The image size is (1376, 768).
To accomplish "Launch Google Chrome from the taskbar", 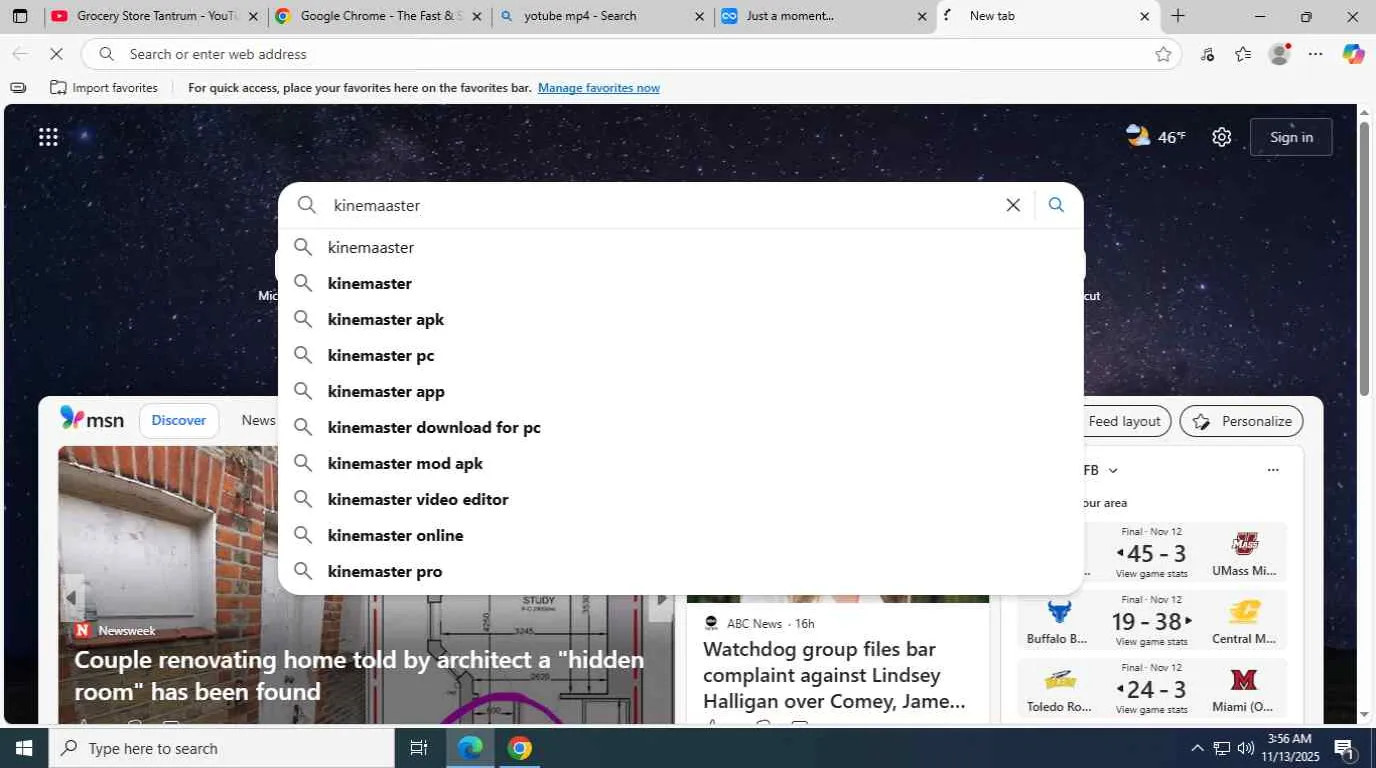I will tap(519, 748).
